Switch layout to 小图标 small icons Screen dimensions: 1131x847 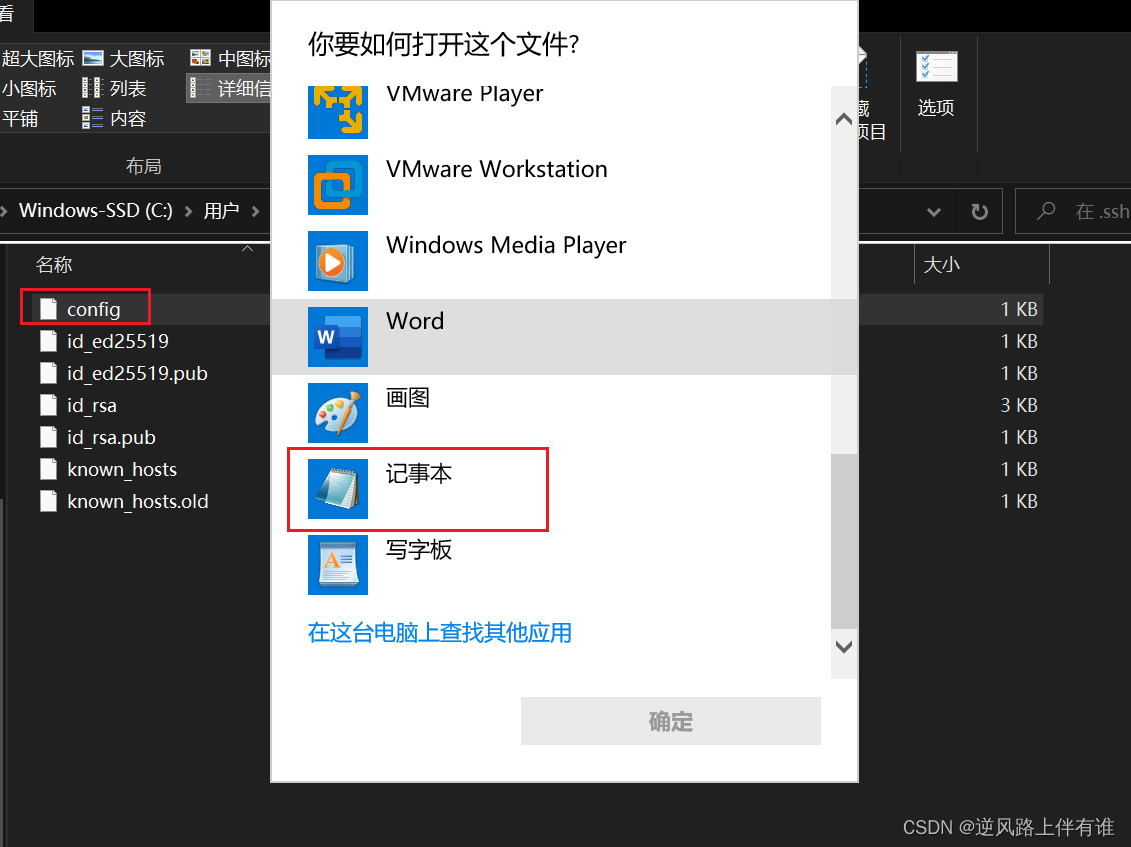tap(29, 88)
